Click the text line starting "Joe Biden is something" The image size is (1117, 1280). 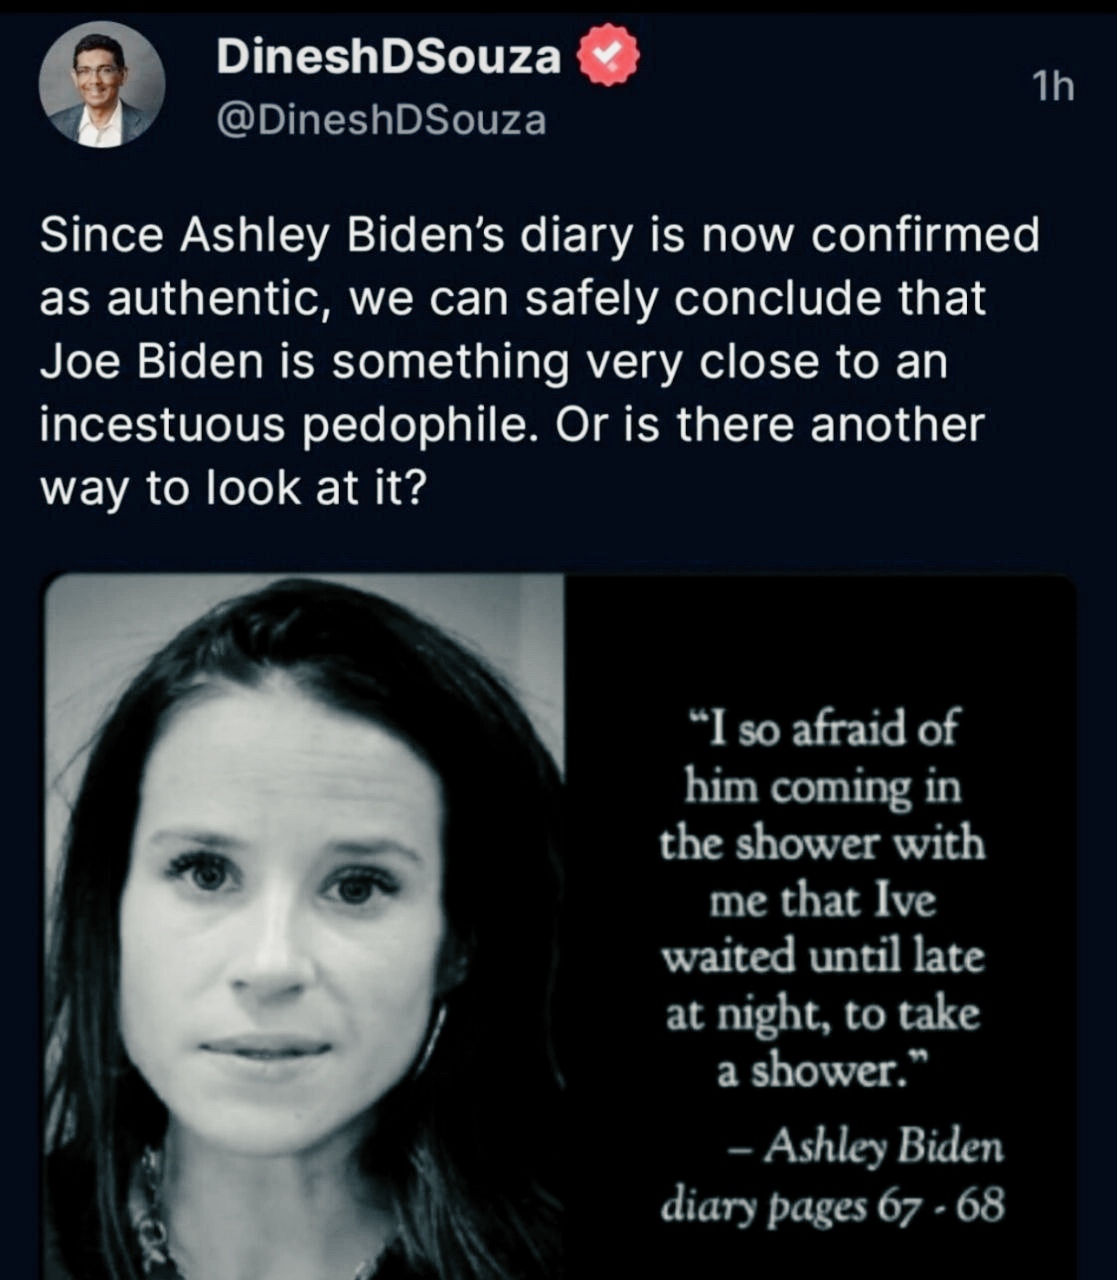point(493,363)
